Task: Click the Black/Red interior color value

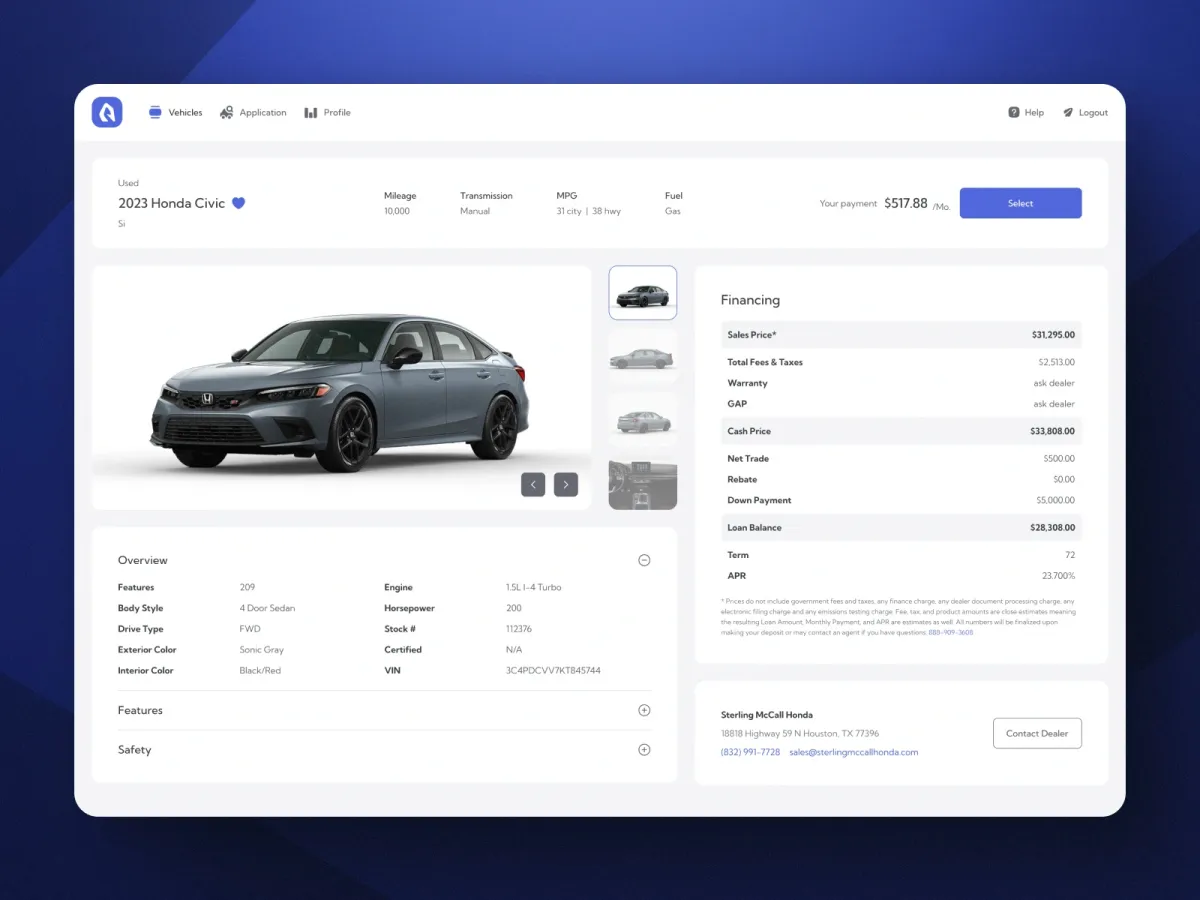Action: pyautogui.click(x=260, y=670)
